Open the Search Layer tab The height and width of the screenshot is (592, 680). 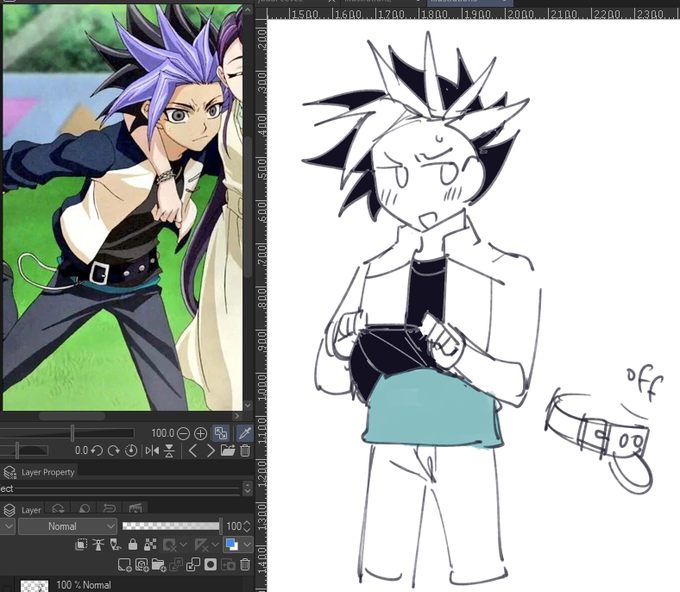(58, 508)
